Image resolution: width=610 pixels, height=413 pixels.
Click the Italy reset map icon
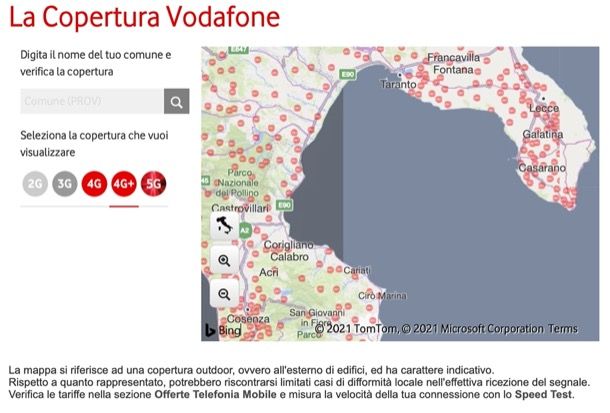click(x=224, y=226)
